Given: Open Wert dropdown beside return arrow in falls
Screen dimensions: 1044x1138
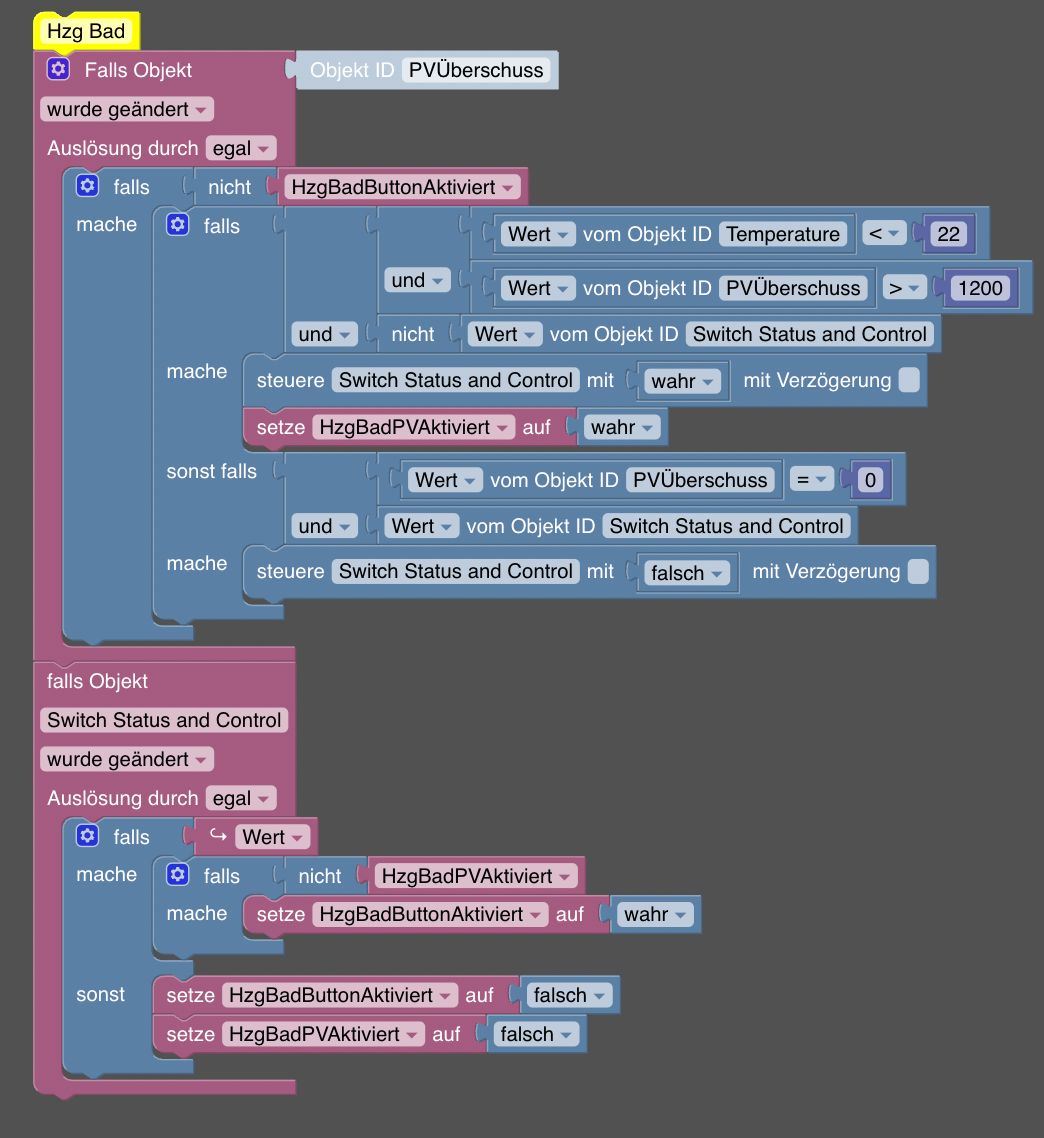Looking at the screenshot, I should (272, 837).
